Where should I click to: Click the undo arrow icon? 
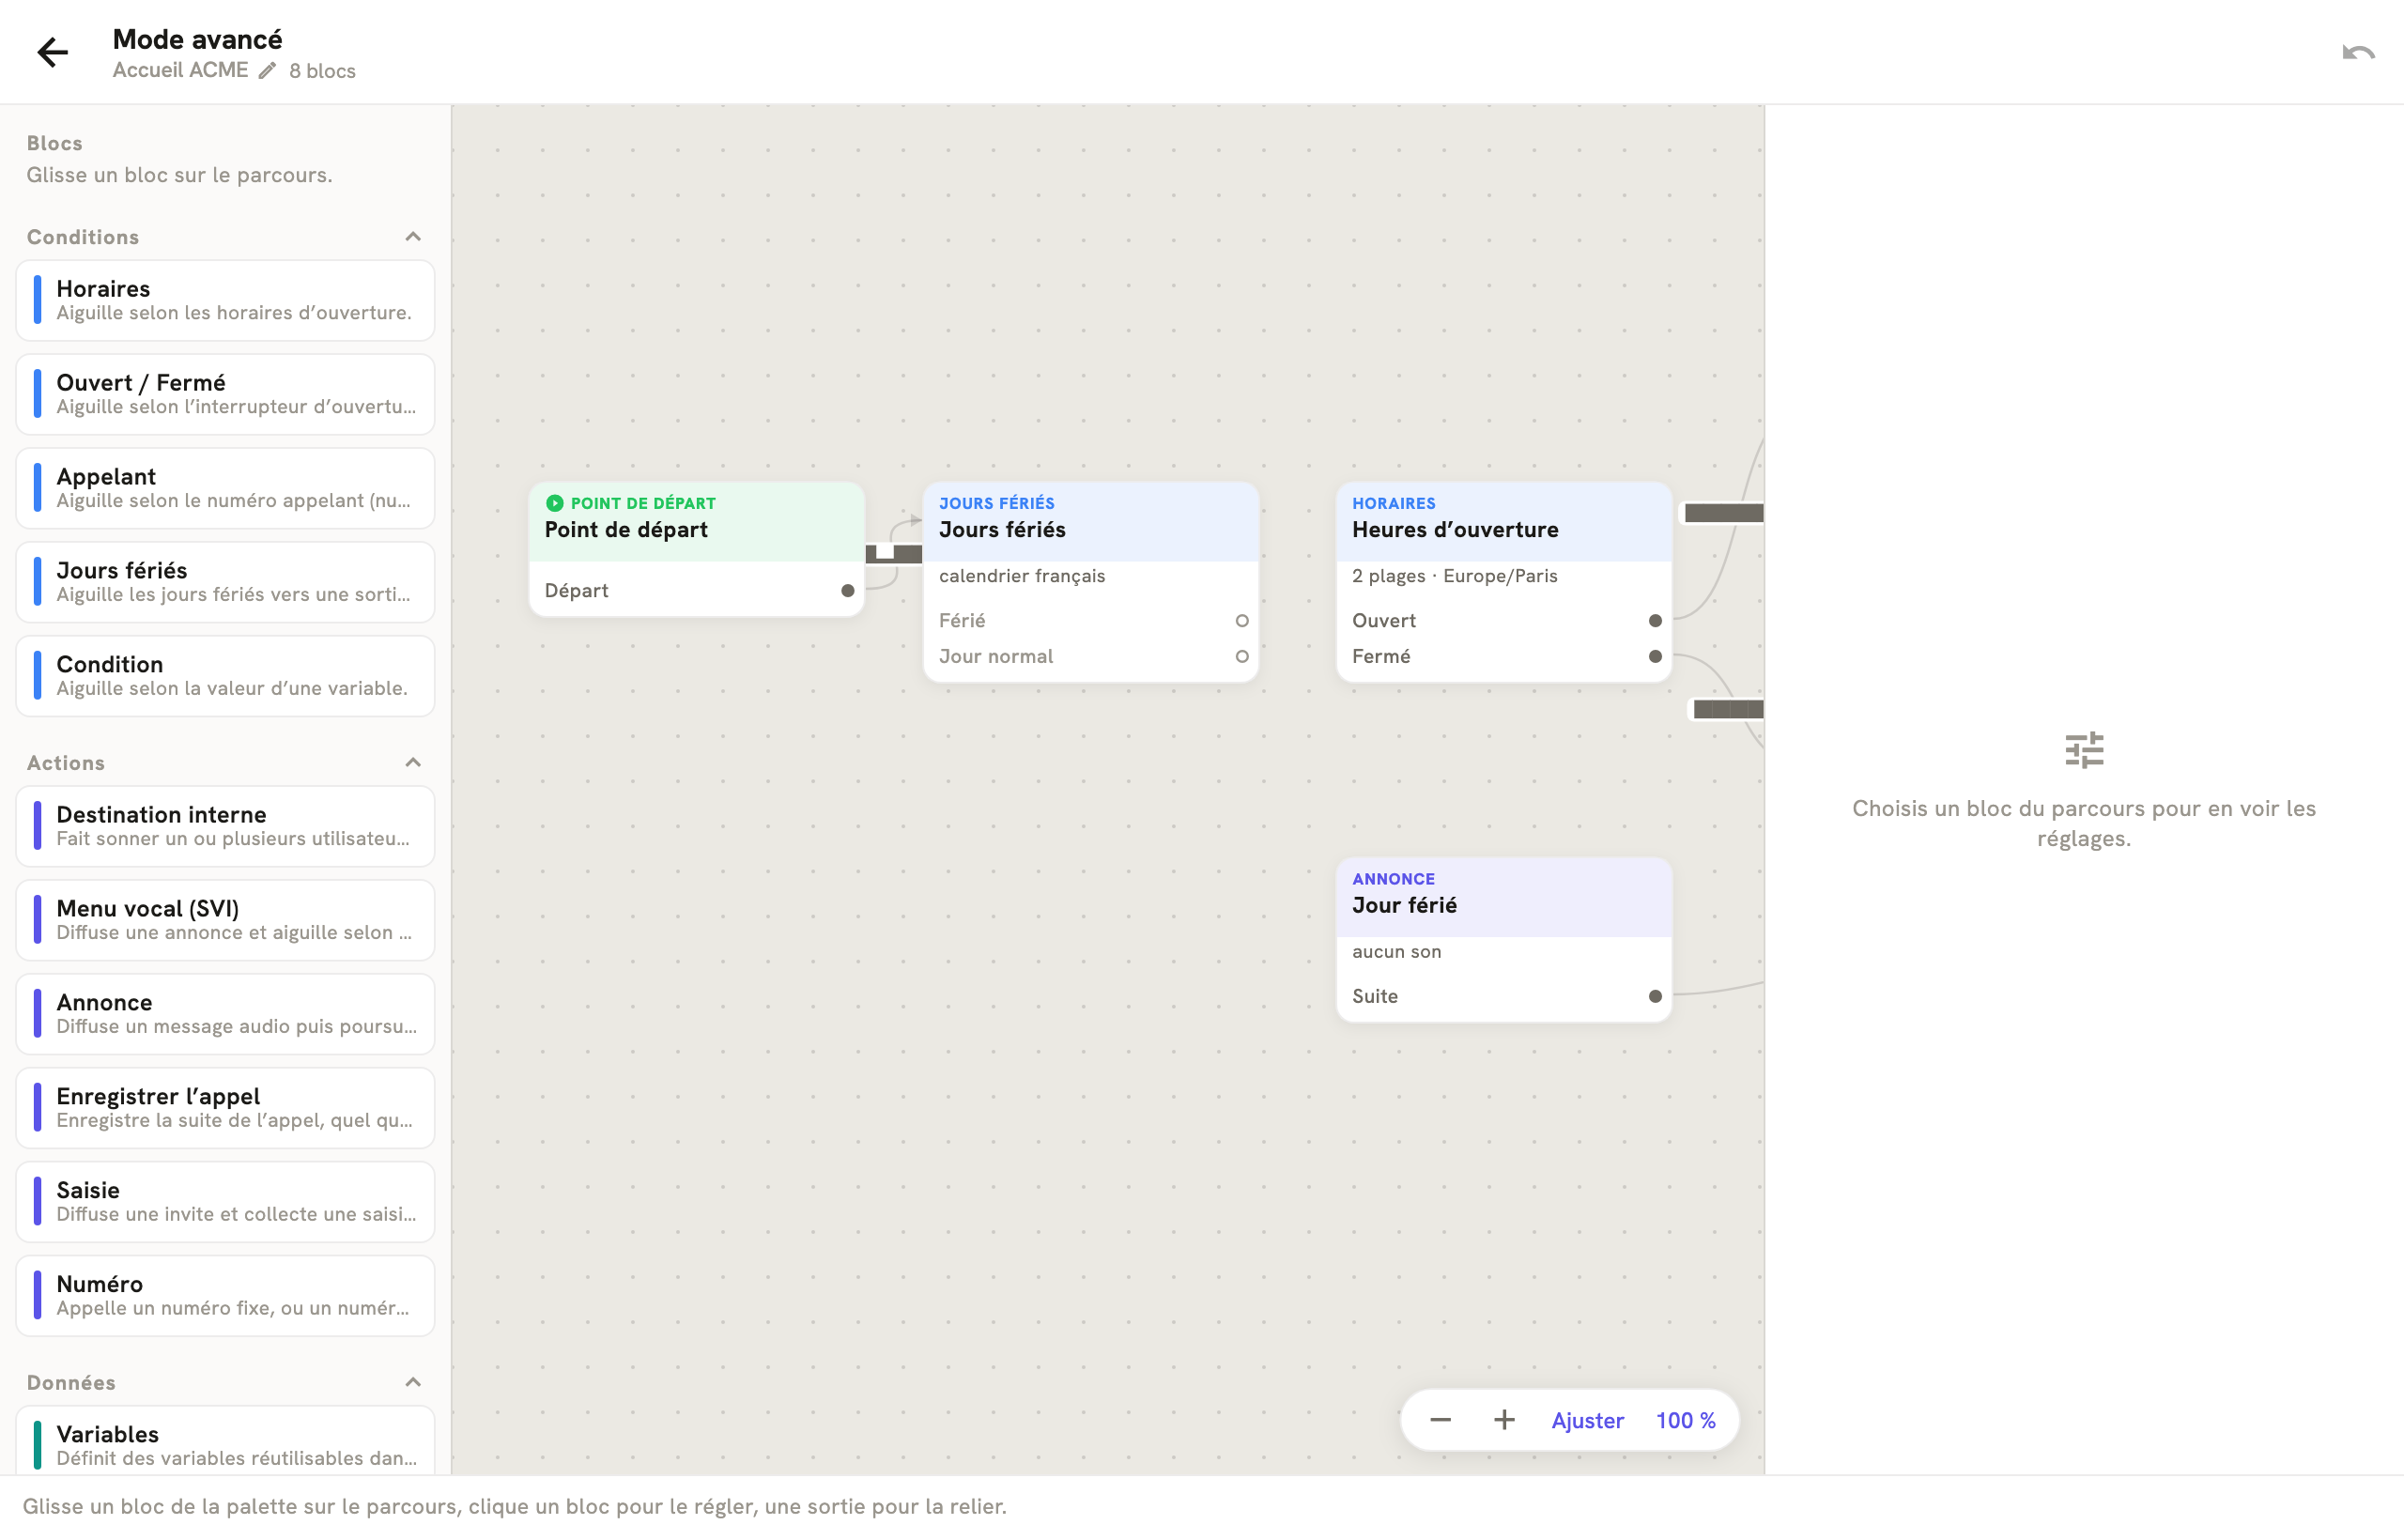click(2357, 52)
